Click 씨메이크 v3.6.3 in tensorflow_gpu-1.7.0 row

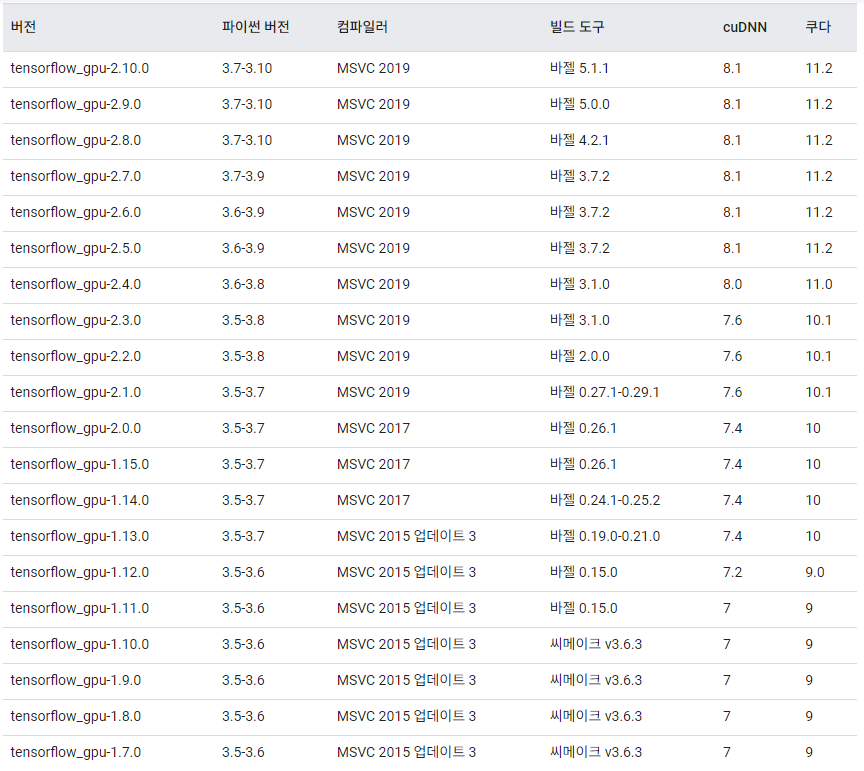pos(596,752)
